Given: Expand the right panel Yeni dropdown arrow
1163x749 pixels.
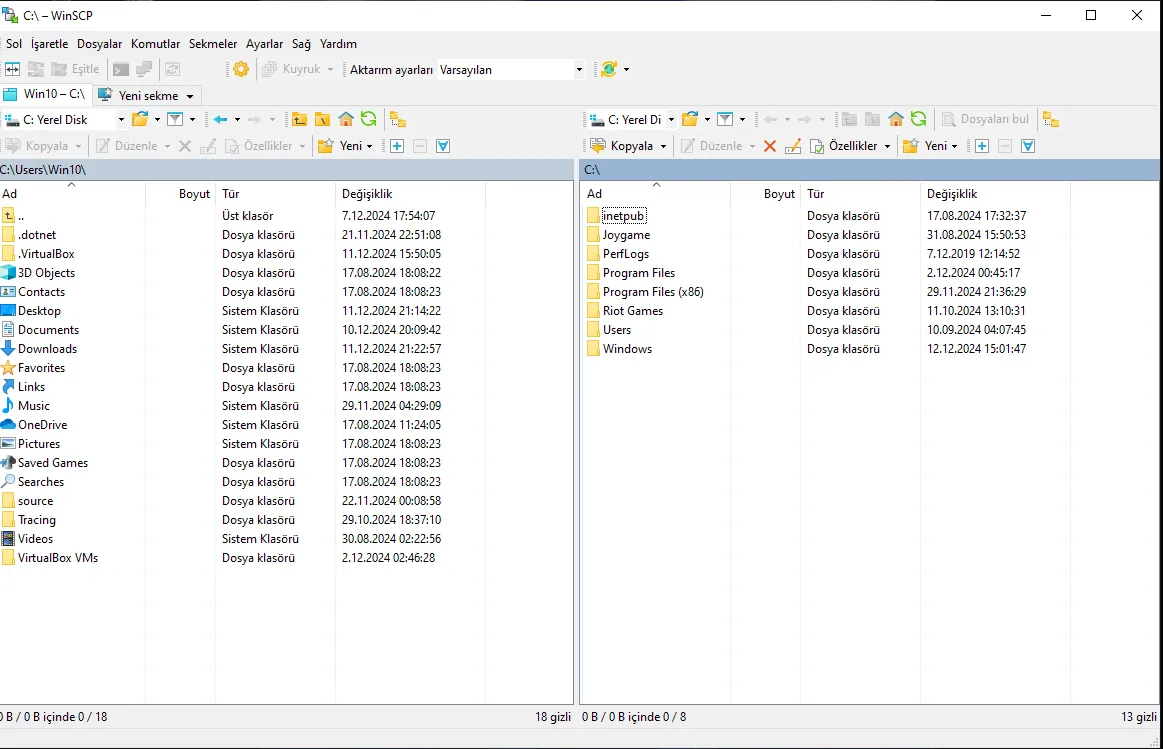Looking at the screenshot, I should (954, 146).
